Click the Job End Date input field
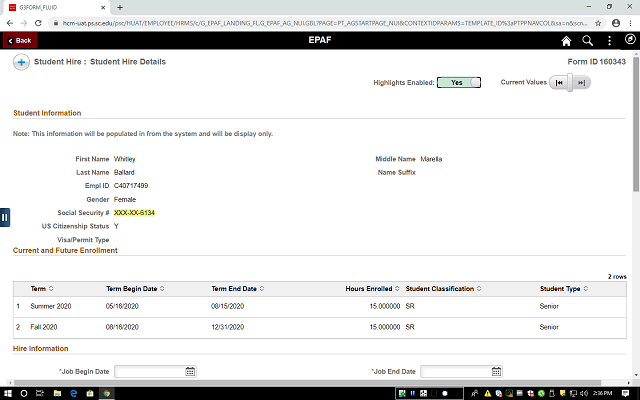Image resolution: width=640 pixels, height=400 pixels. pyautogui.click(x=456, y=371)
